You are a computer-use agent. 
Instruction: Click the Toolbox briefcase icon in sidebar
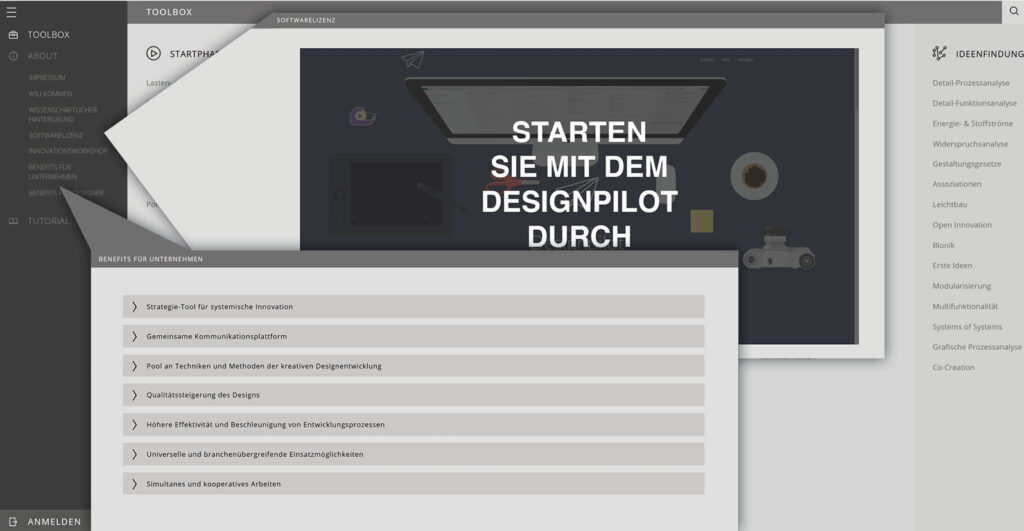click(13, 35)
